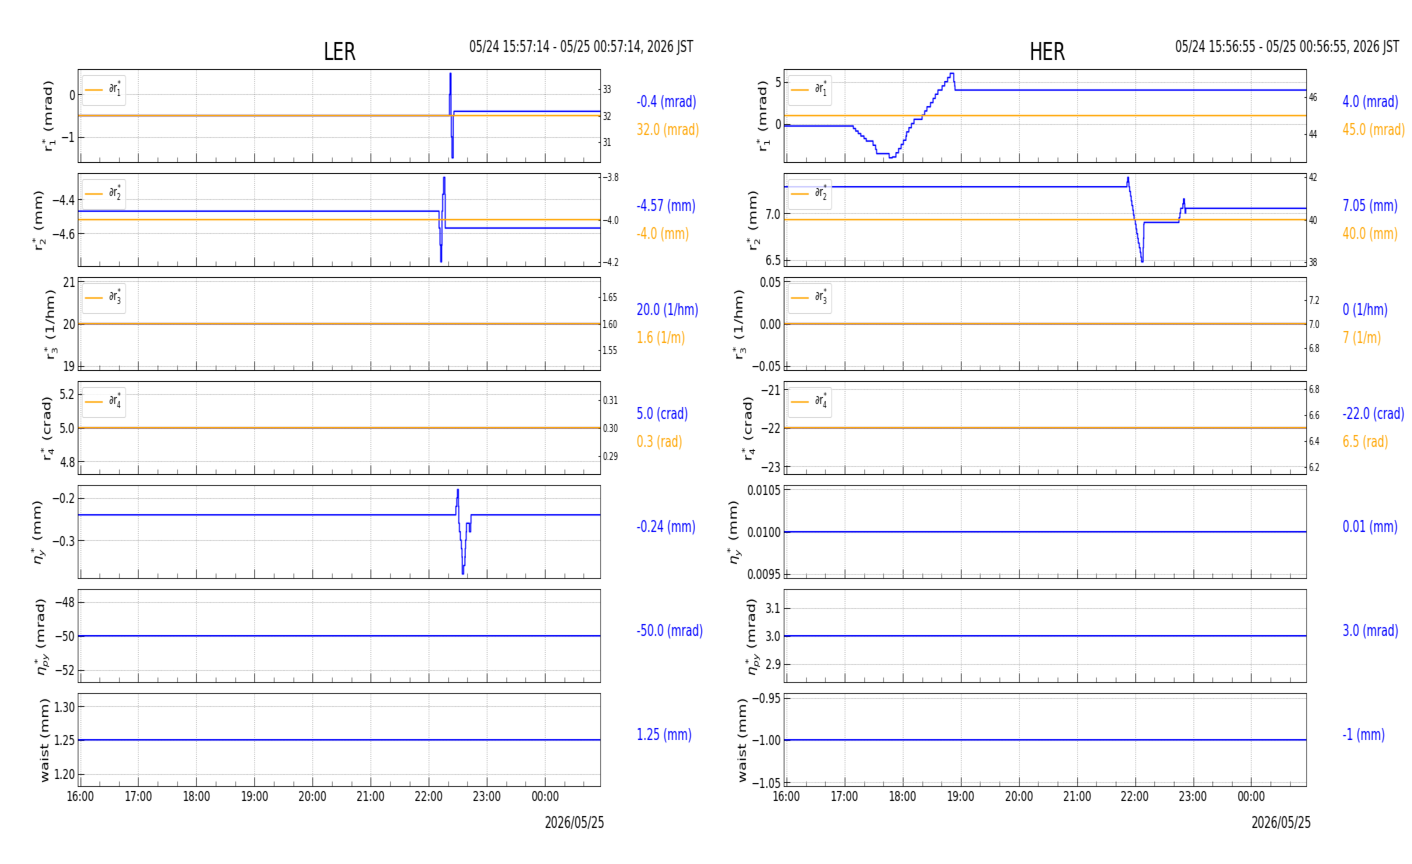1412x864 pixels.
Task: Click the 16:00 tick on LER time axis
Action: tap(80, 797)
